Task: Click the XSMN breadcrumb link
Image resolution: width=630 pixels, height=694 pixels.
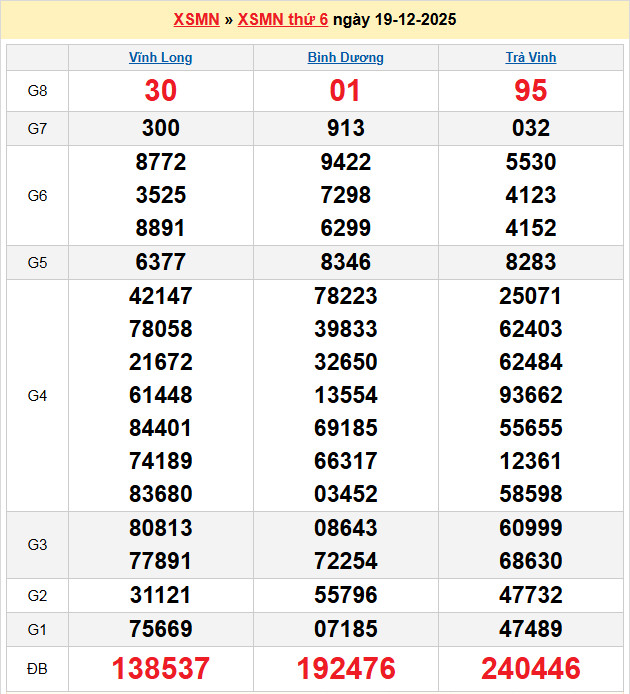Action: point(196,19)
